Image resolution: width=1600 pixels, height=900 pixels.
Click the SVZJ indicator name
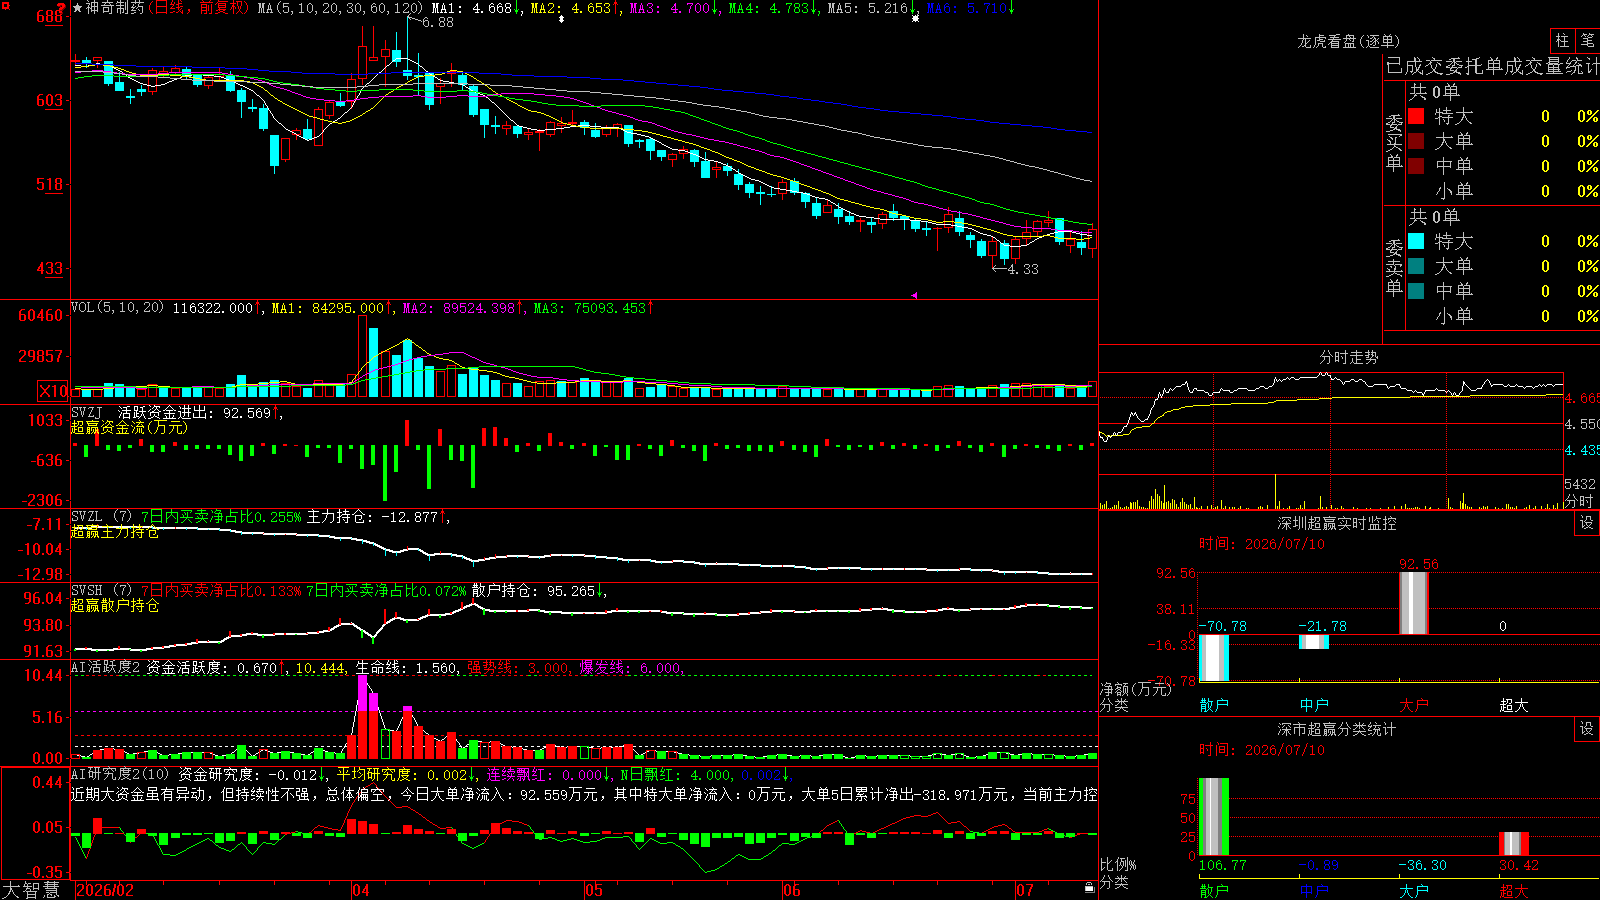(87, 412)
